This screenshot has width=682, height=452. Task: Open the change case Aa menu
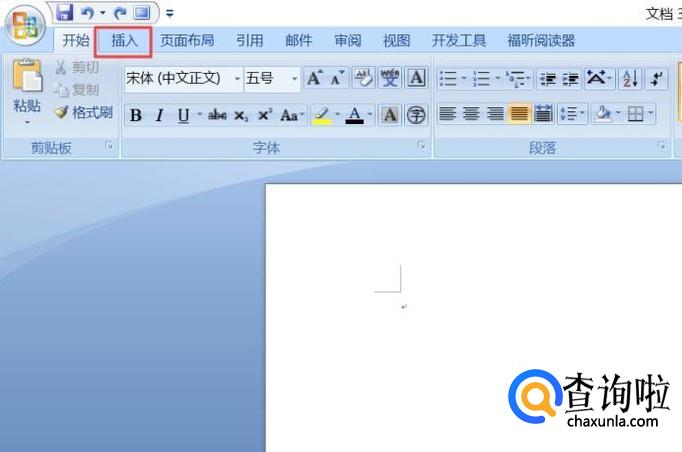tap(292, 115)
